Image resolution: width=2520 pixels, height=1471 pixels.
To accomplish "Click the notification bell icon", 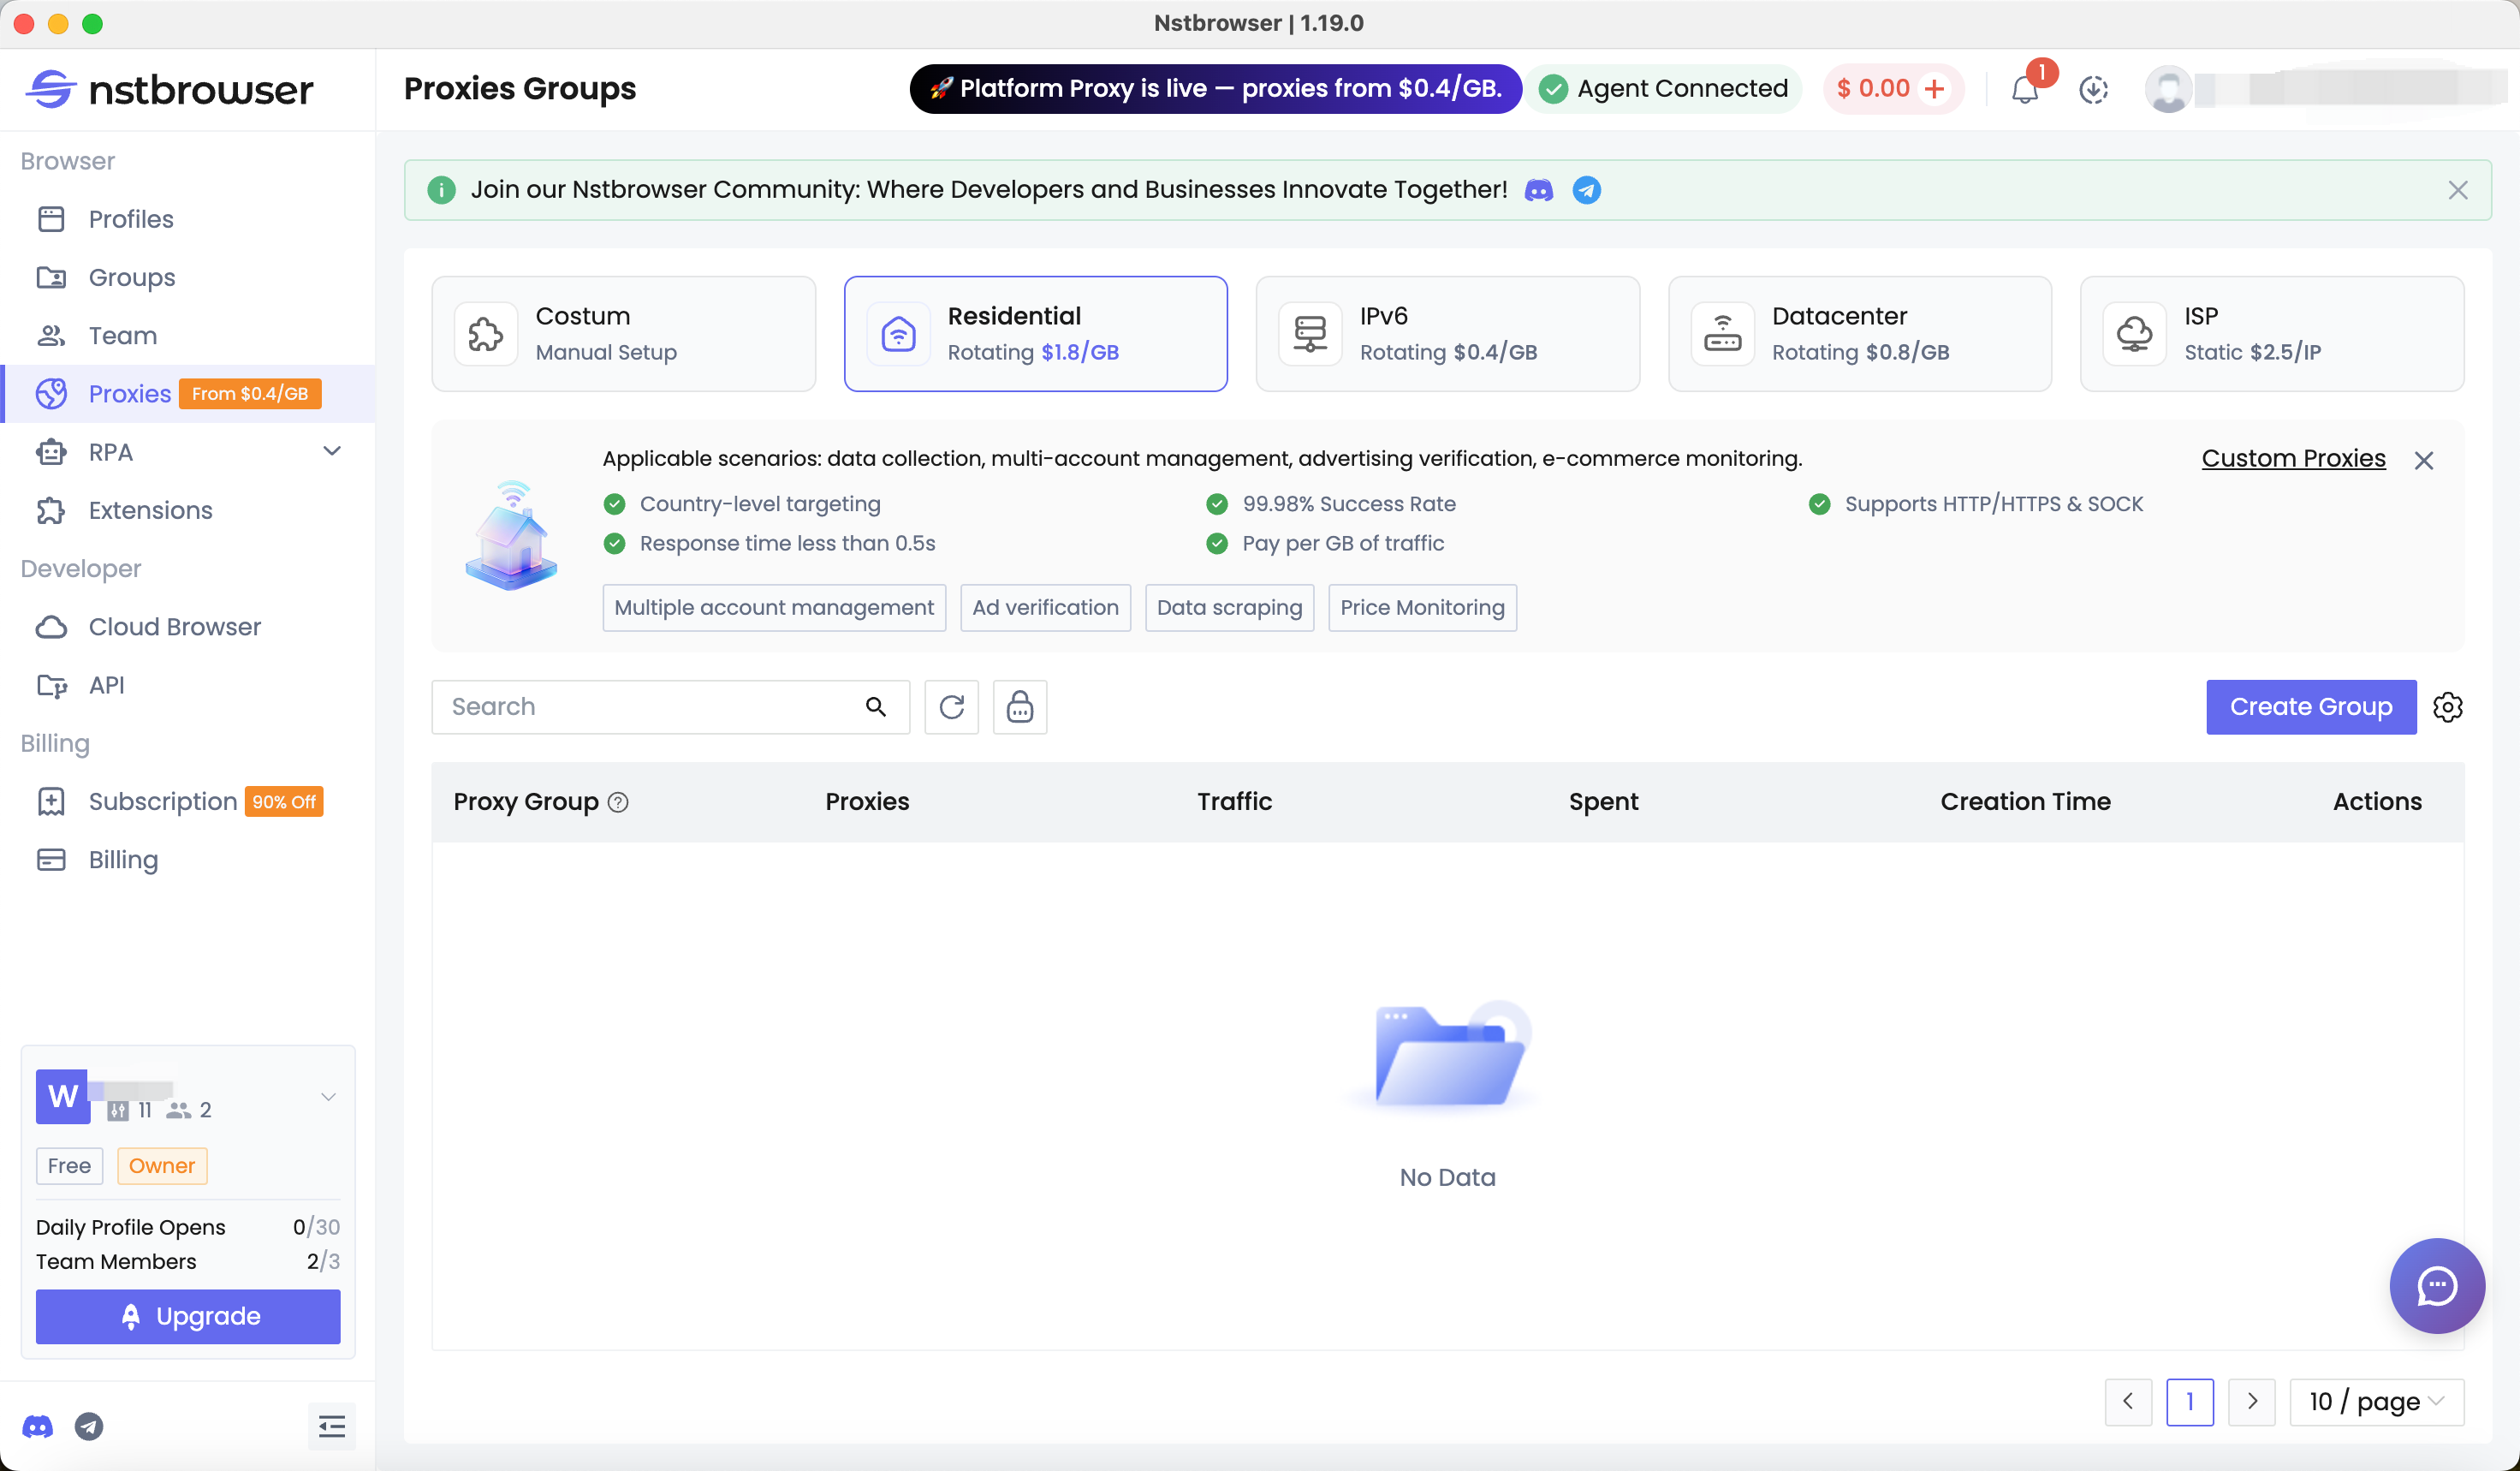I will 2024,89.
